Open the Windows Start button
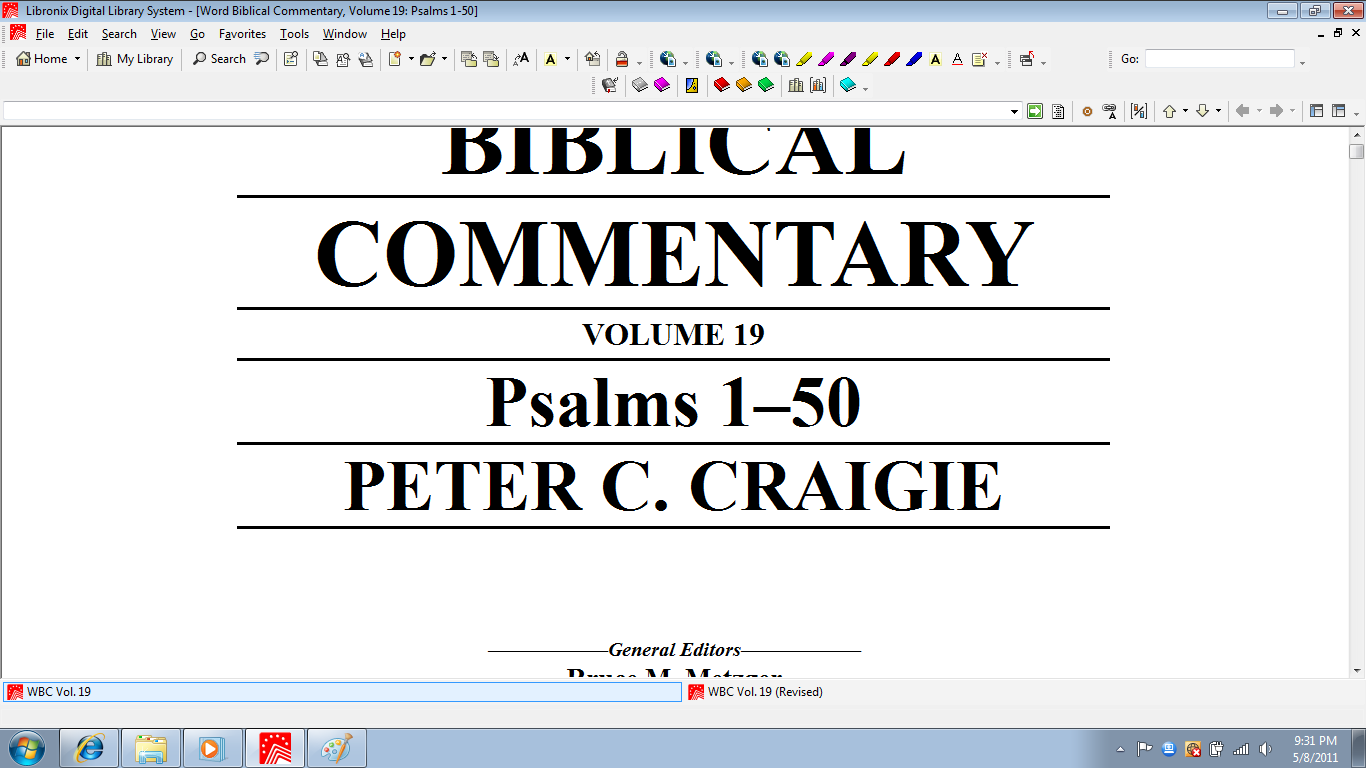This screenshot has width=1366, height=768. coord(27,748)
